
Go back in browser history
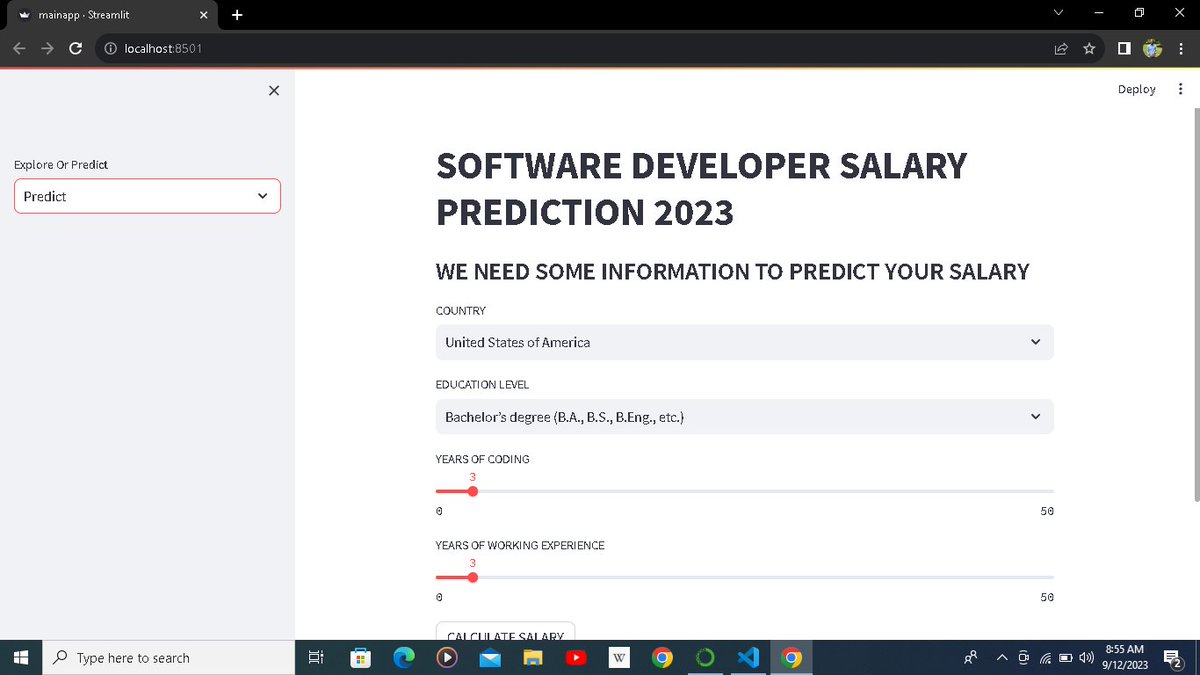pos(20,48)
